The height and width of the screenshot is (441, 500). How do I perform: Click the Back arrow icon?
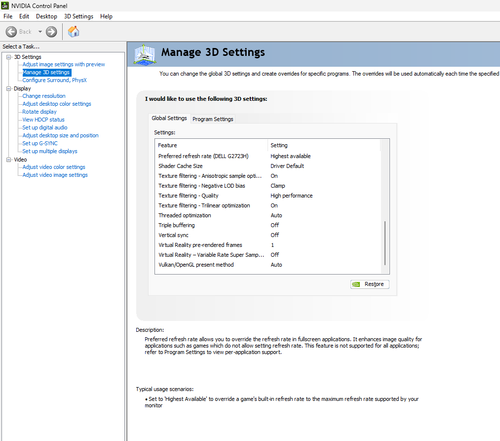[x=11, y=32]
